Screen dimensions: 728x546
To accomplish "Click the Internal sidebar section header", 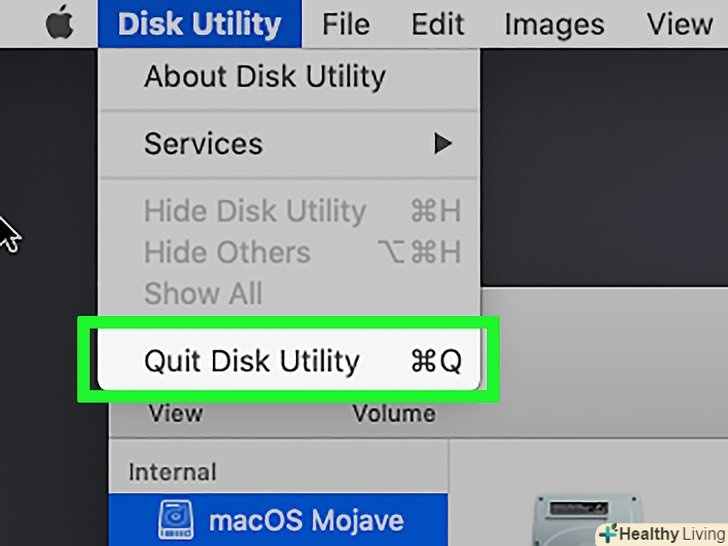I will (172, 471).
